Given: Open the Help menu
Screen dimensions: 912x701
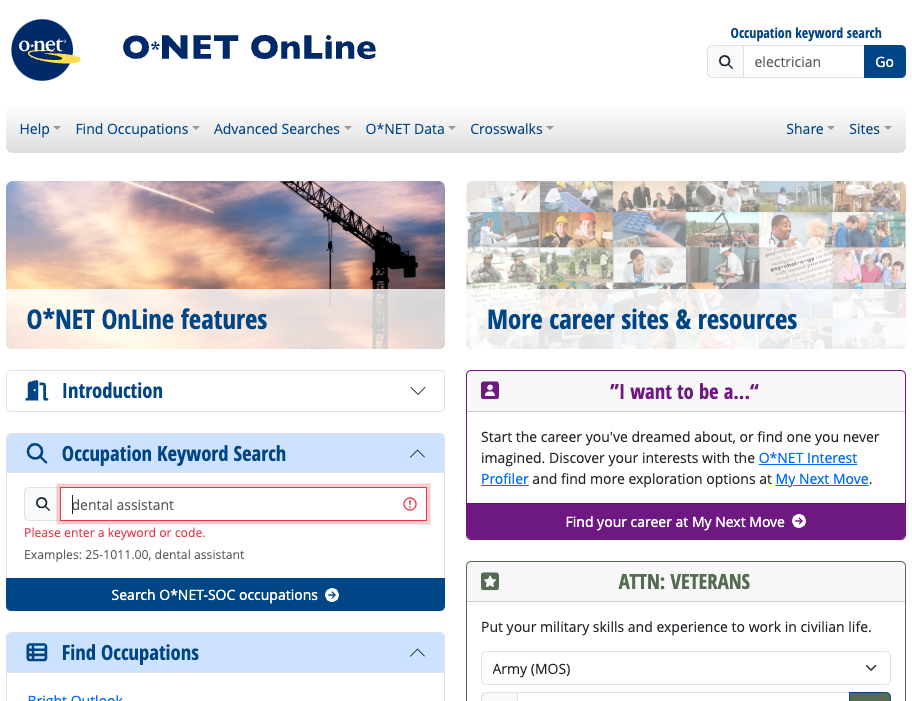Looking at the screenshot, I should pos(40,129).
